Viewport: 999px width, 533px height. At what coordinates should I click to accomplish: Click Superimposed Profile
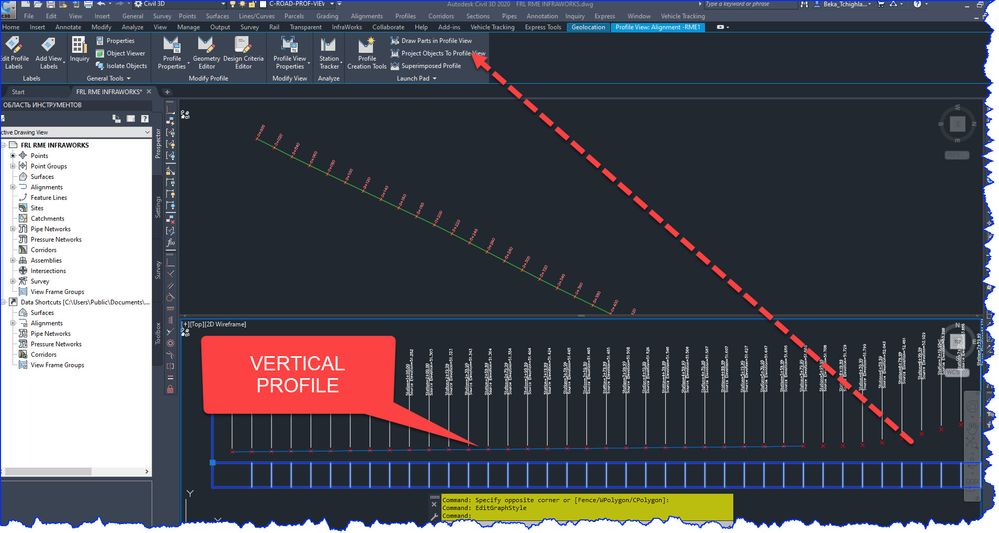point(426,66)
